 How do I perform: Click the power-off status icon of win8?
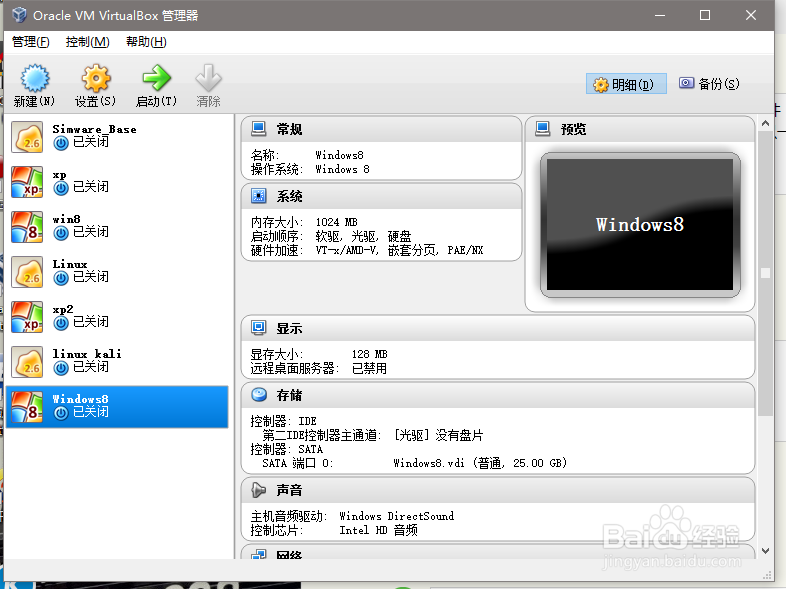point(61,234)
